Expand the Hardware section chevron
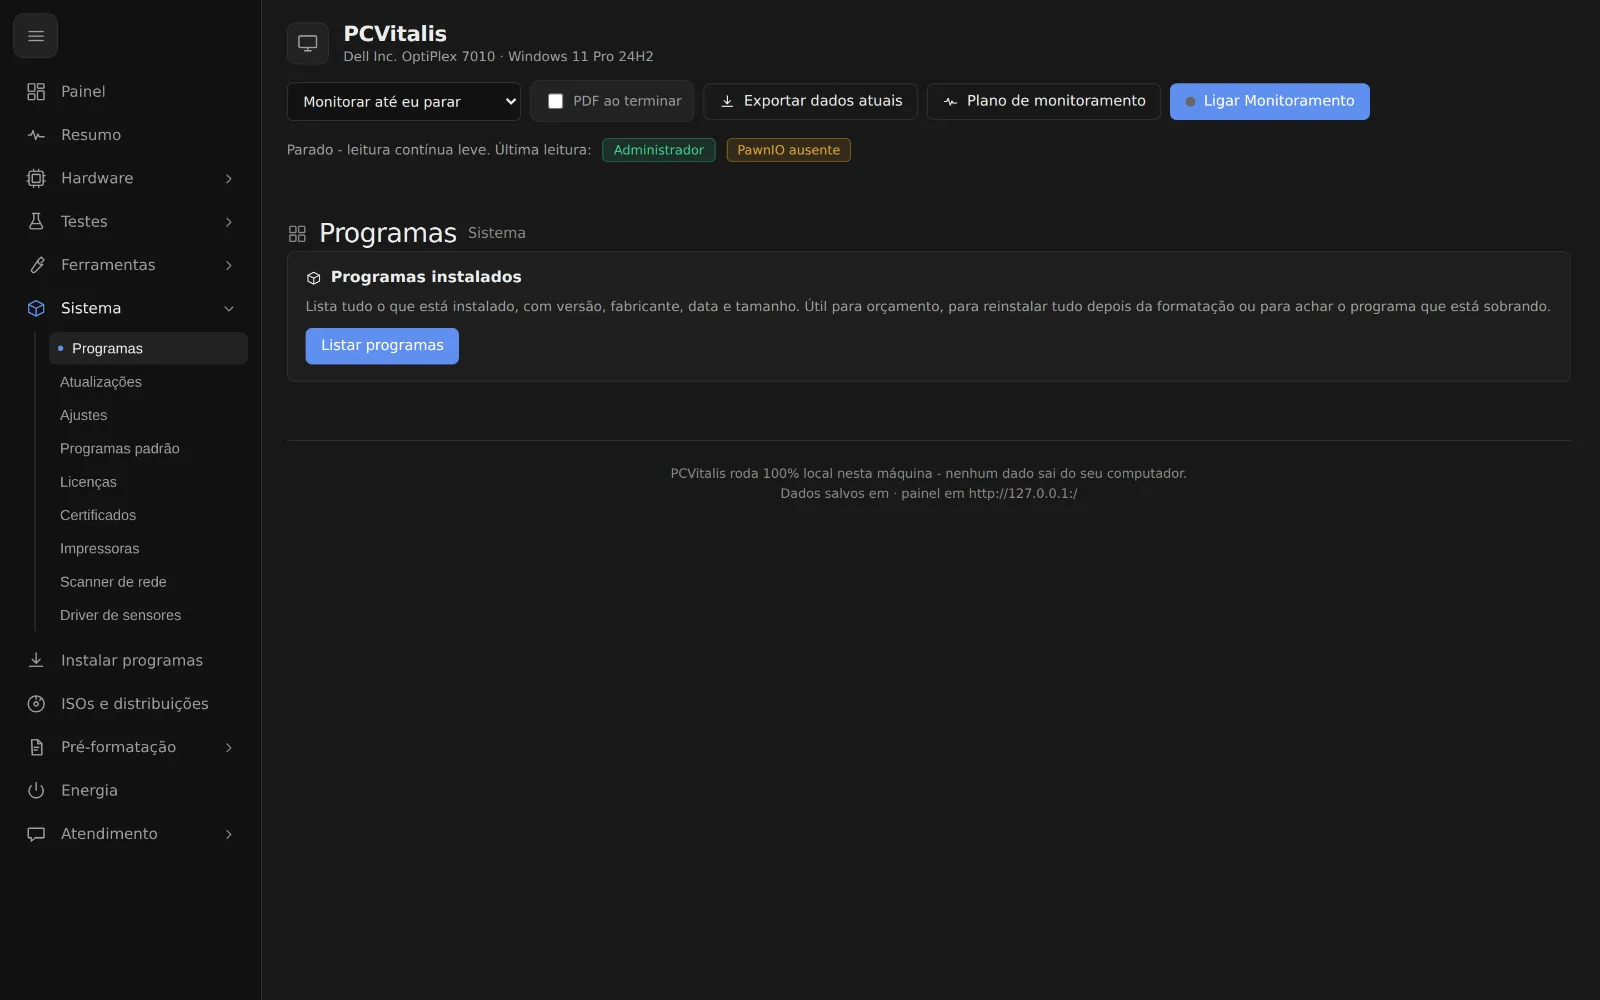 (229, 178)
